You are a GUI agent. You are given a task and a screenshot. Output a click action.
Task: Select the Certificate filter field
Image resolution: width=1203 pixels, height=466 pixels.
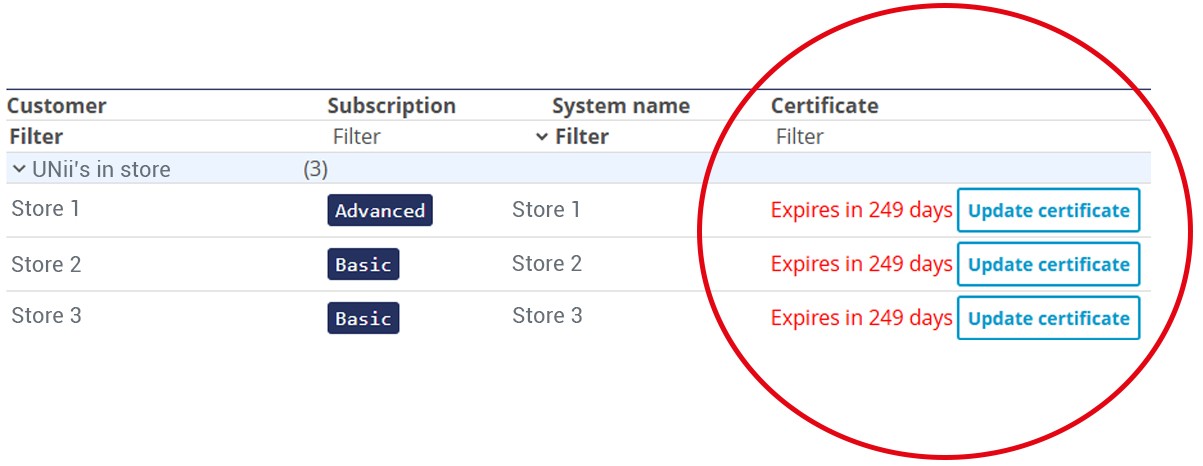[x=799, y=137]
